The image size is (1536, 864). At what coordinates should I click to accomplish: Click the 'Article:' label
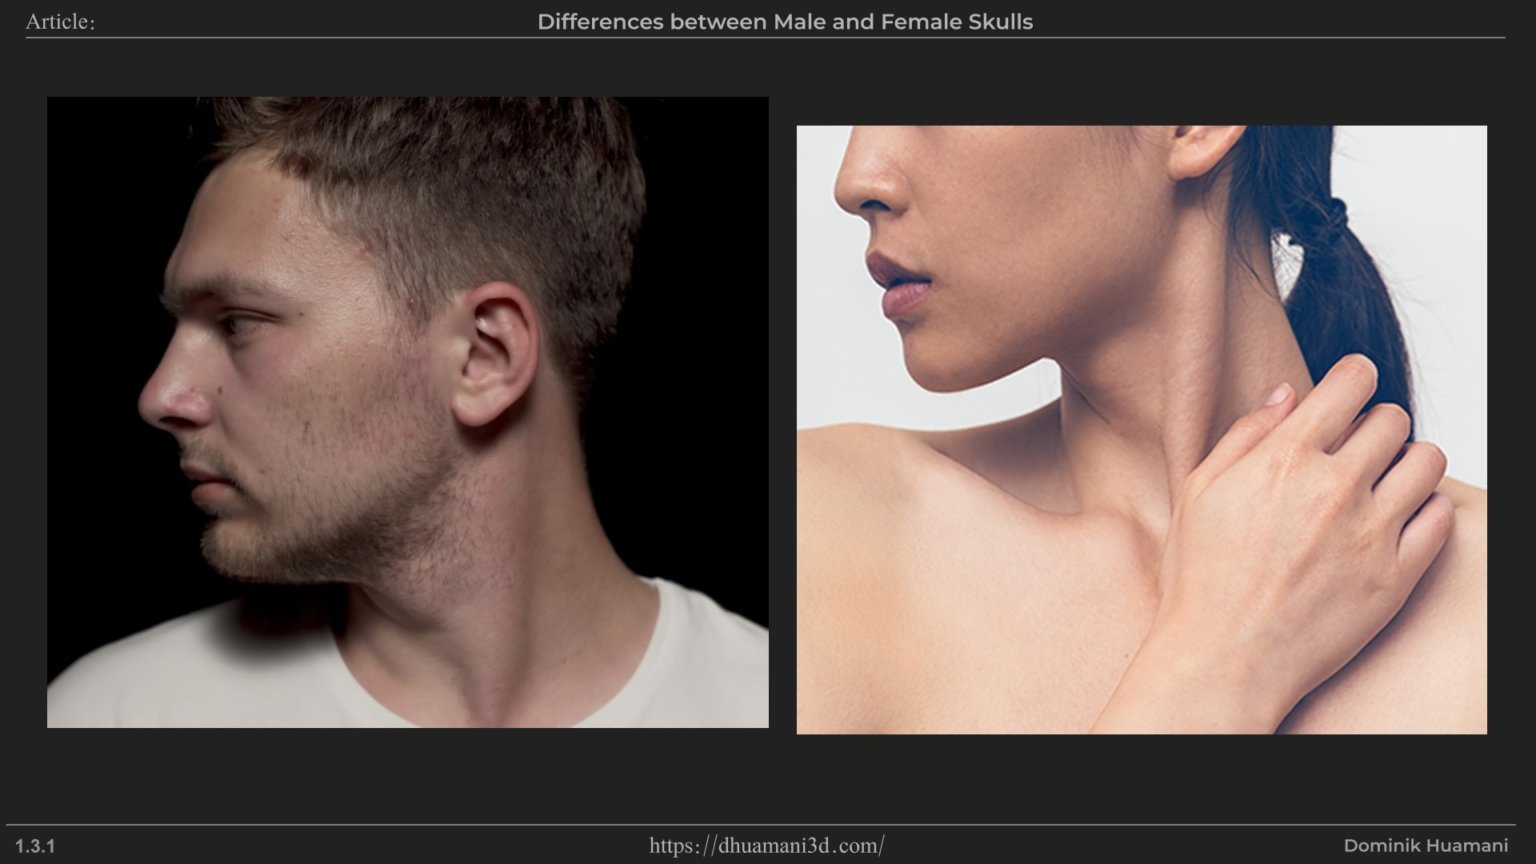click(x=60, y=22)
